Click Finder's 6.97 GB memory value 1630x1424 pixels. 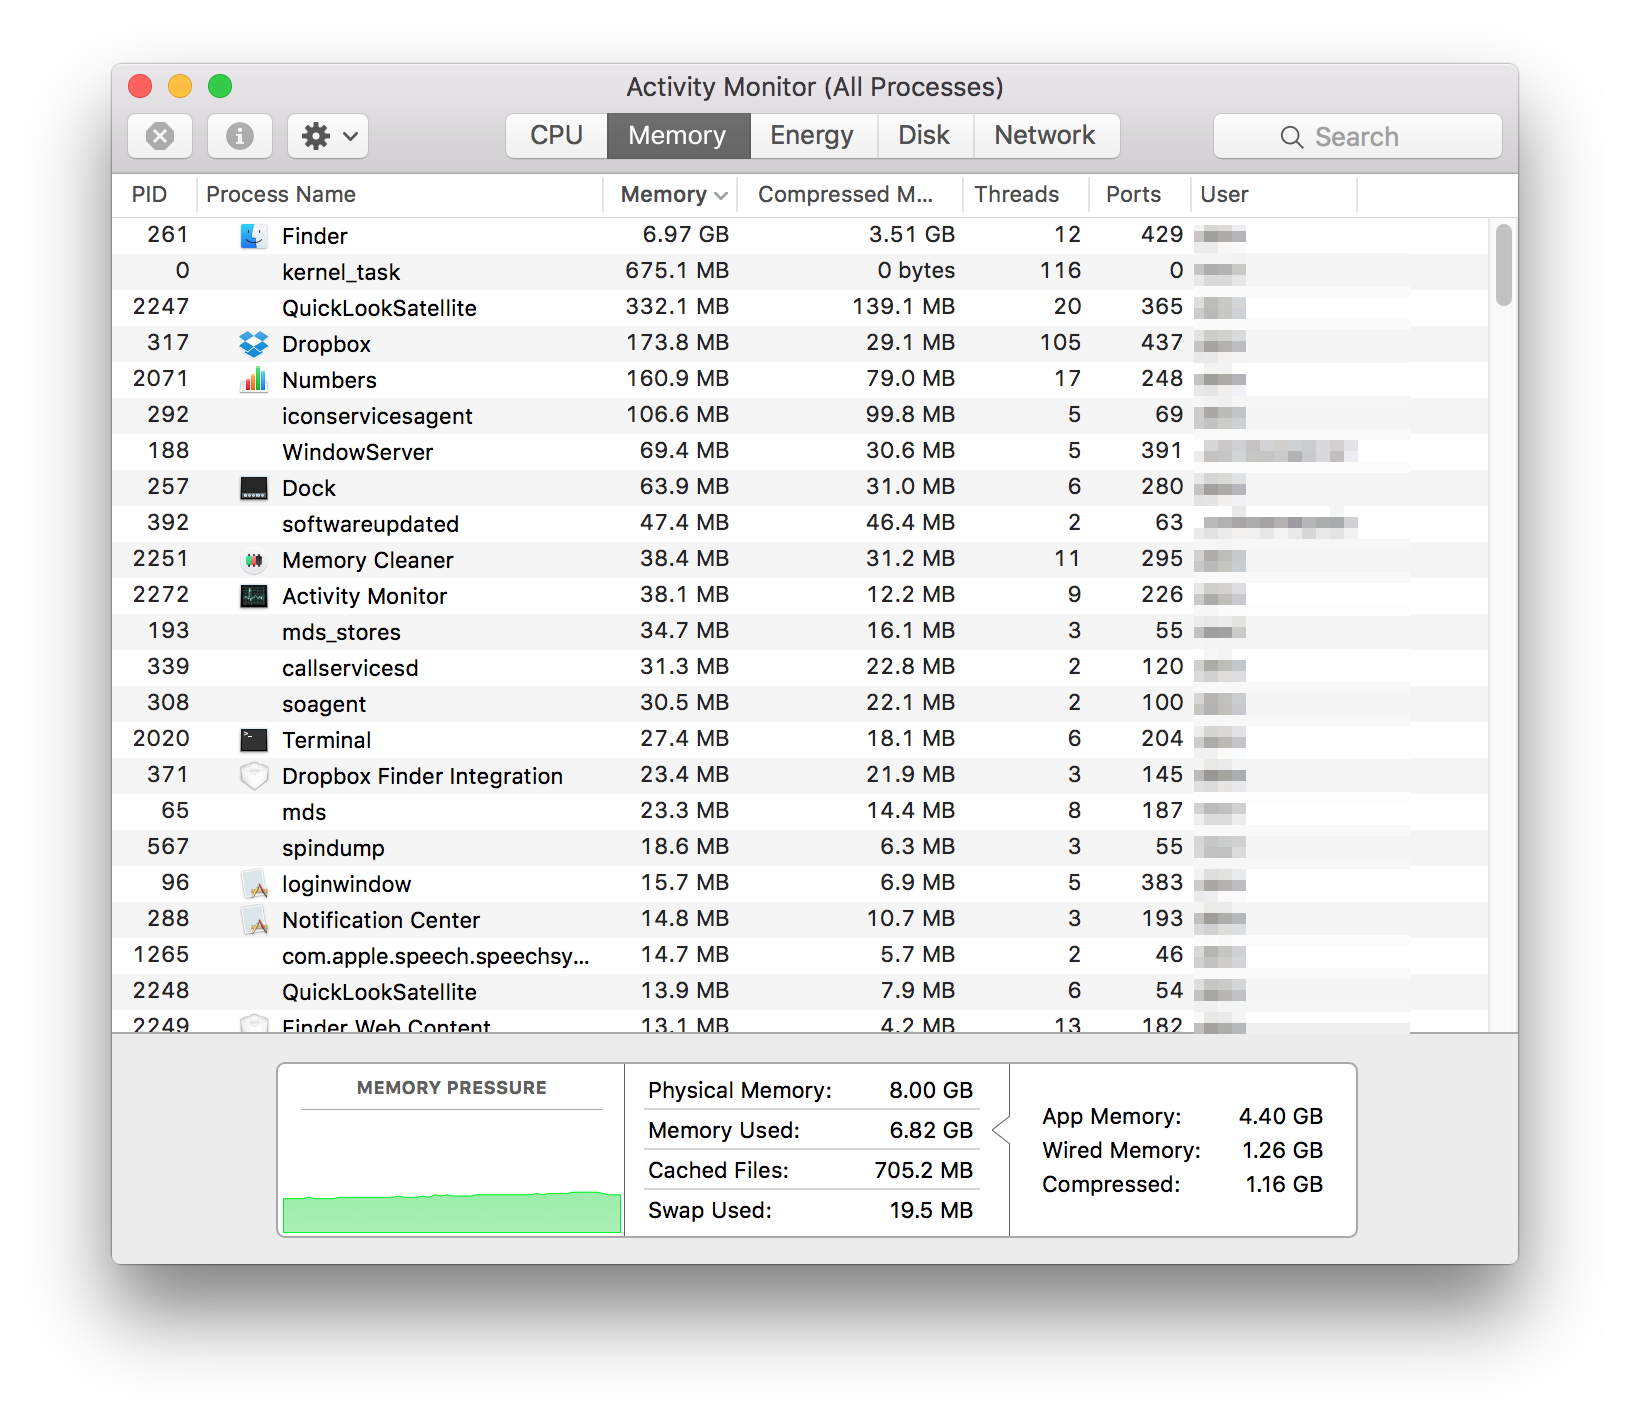(685, 235)
